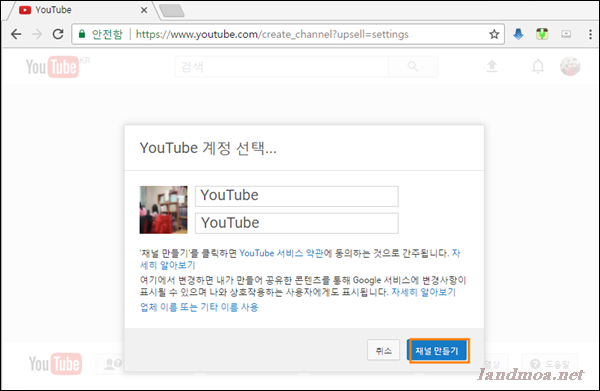Image resolution: width=600 pixels, height=391 pixels.
Task: Click the search magnifier button
Action: (413, 67)
